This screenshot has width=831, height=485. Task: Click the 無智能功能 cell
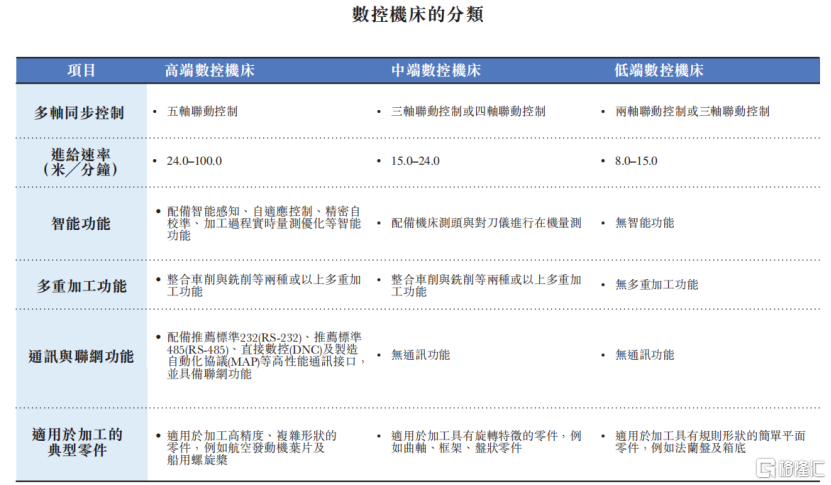644,223
